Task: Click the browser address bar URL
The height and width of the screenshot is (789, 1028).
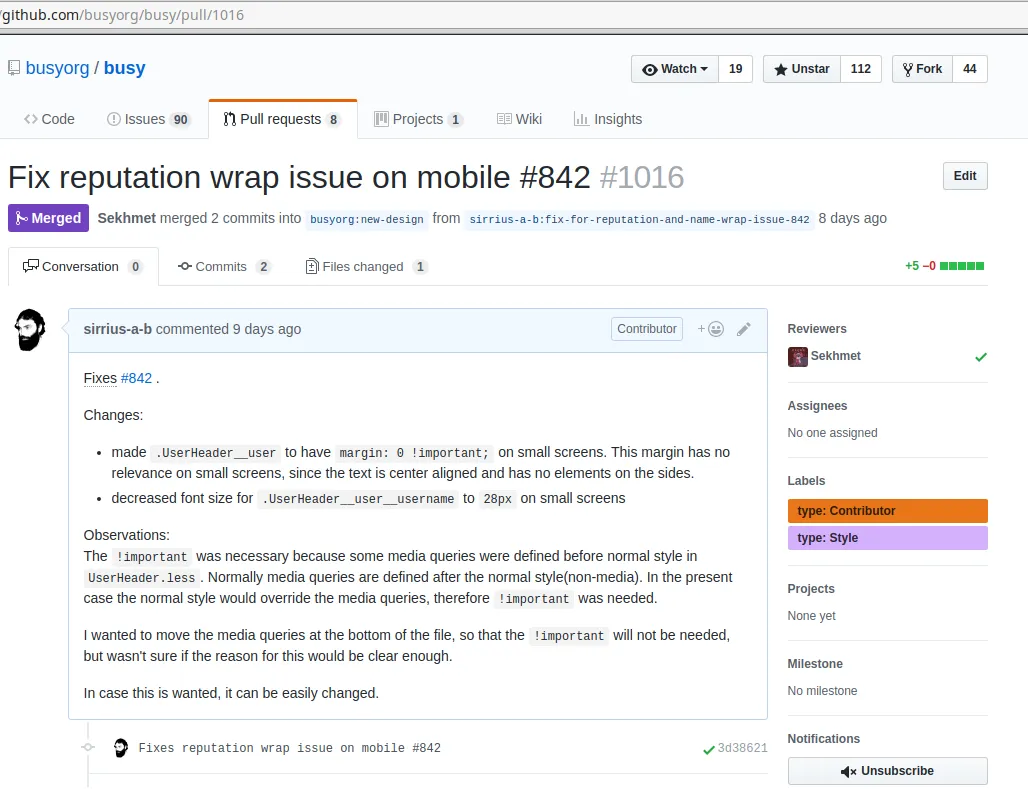Action: click(123, 14)
